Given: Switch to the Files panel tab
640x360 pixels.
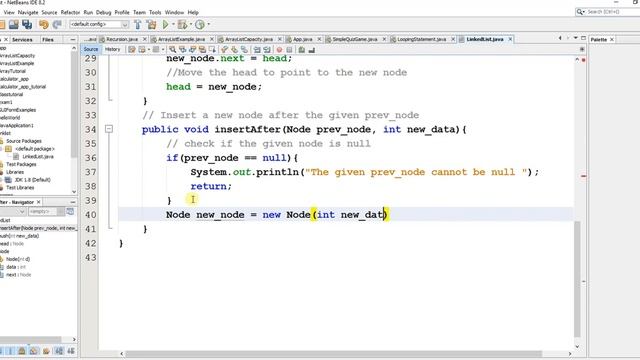Looking at the screenshot, I should (x=48, y=40).
